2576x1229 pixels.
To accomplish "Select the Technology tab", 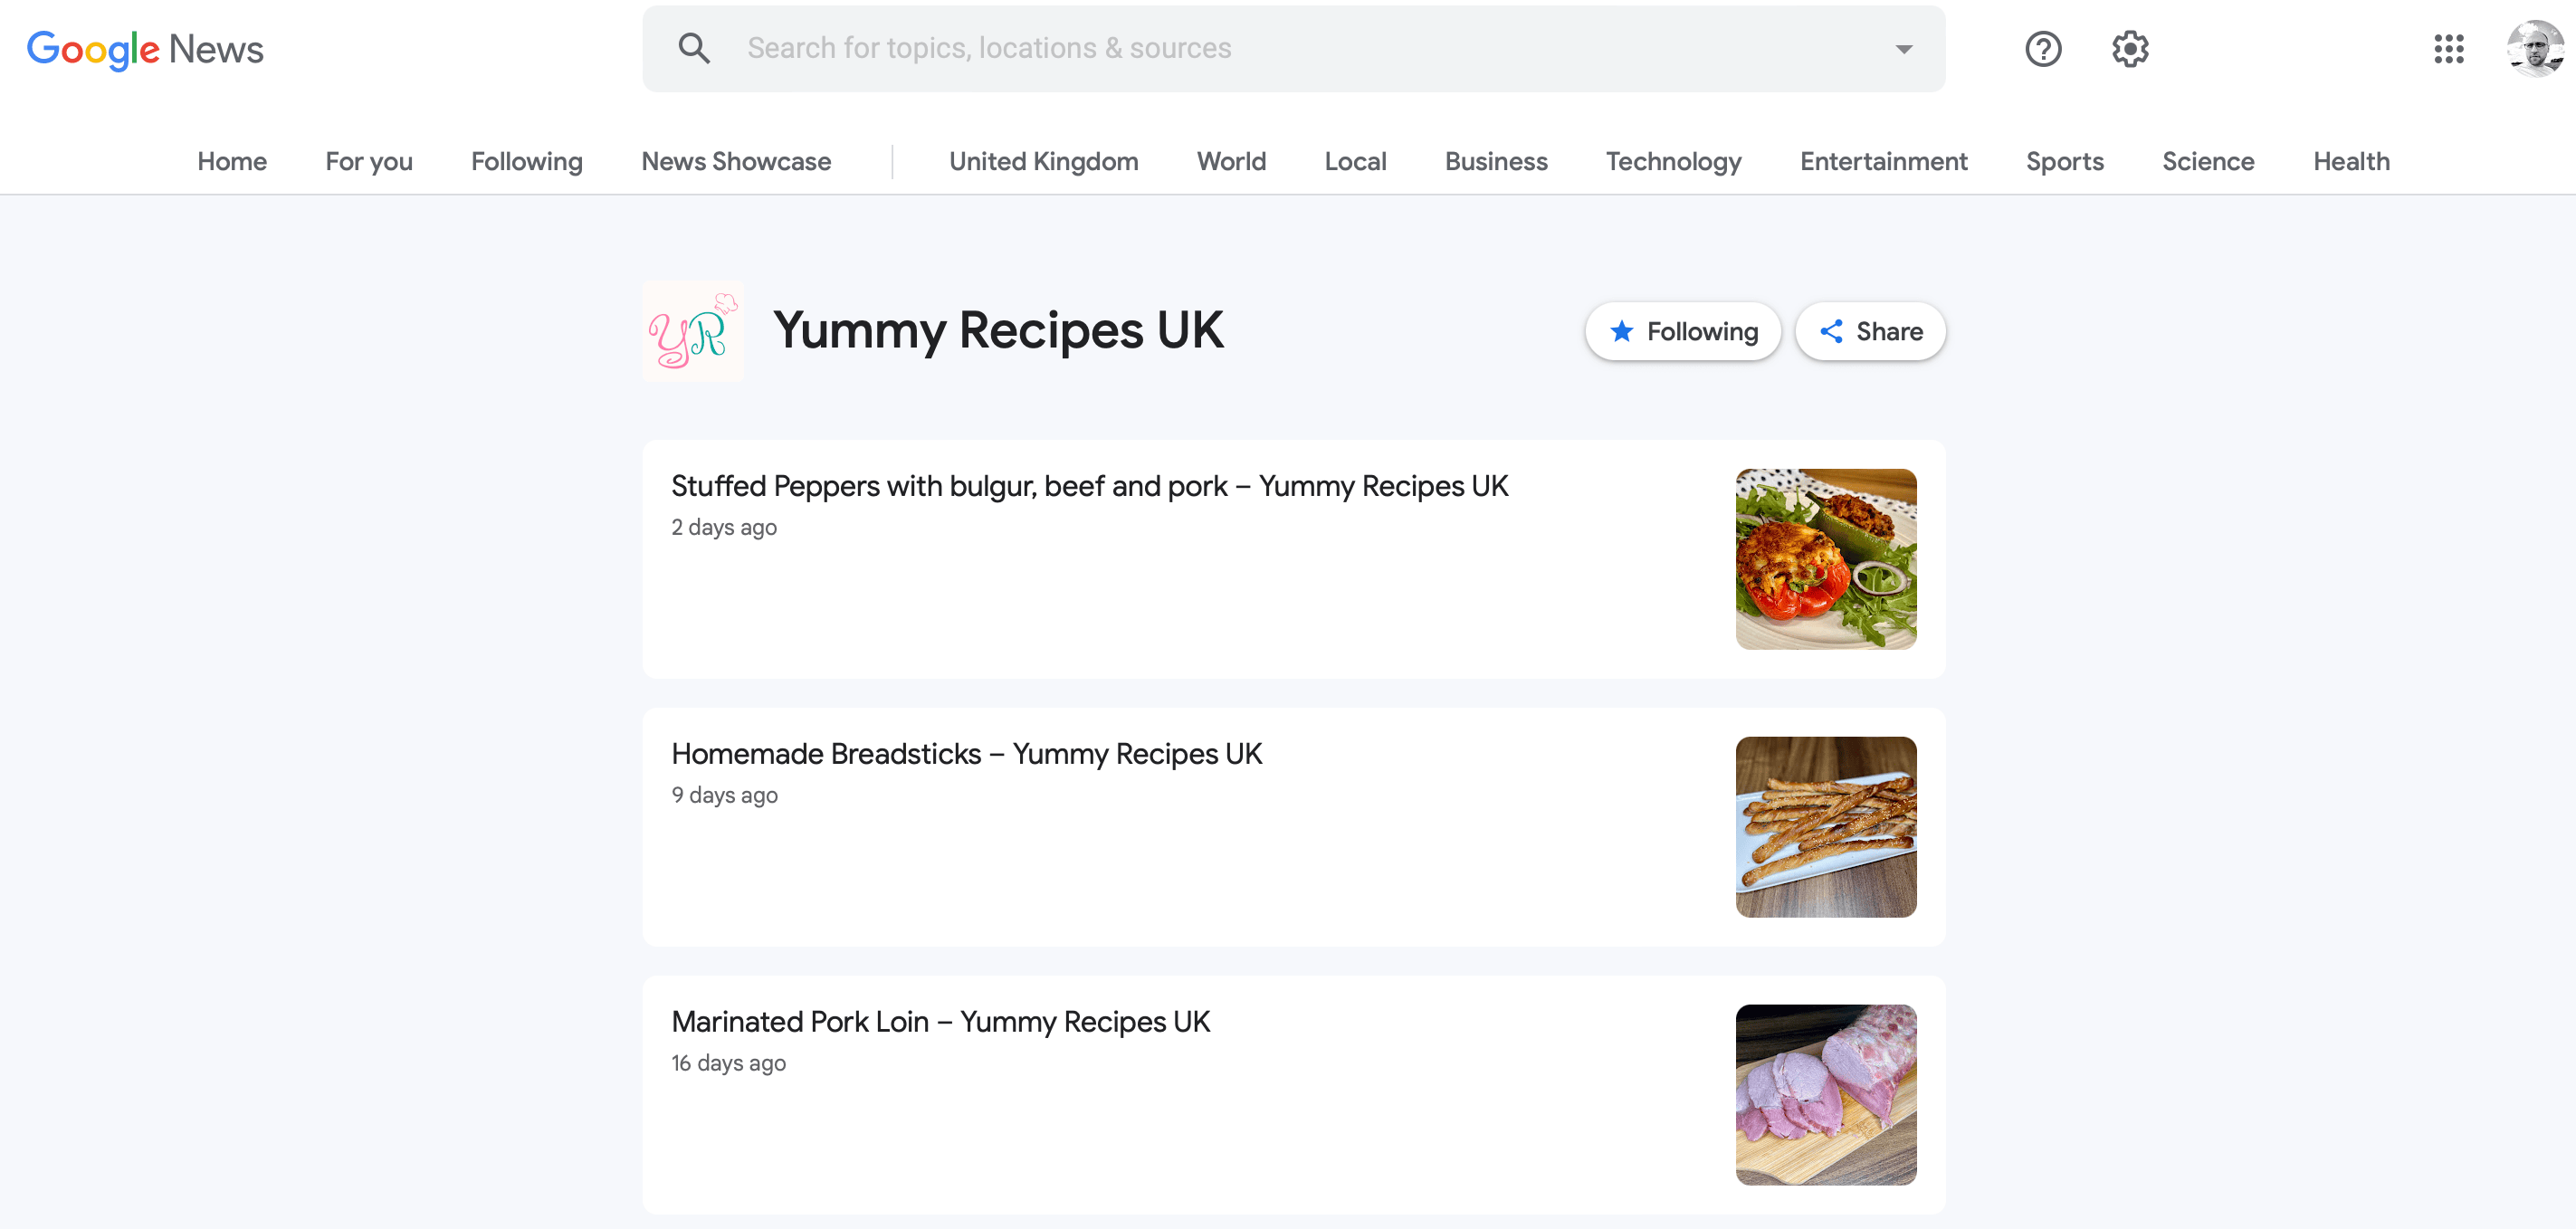I will (x=1674, y=161).
